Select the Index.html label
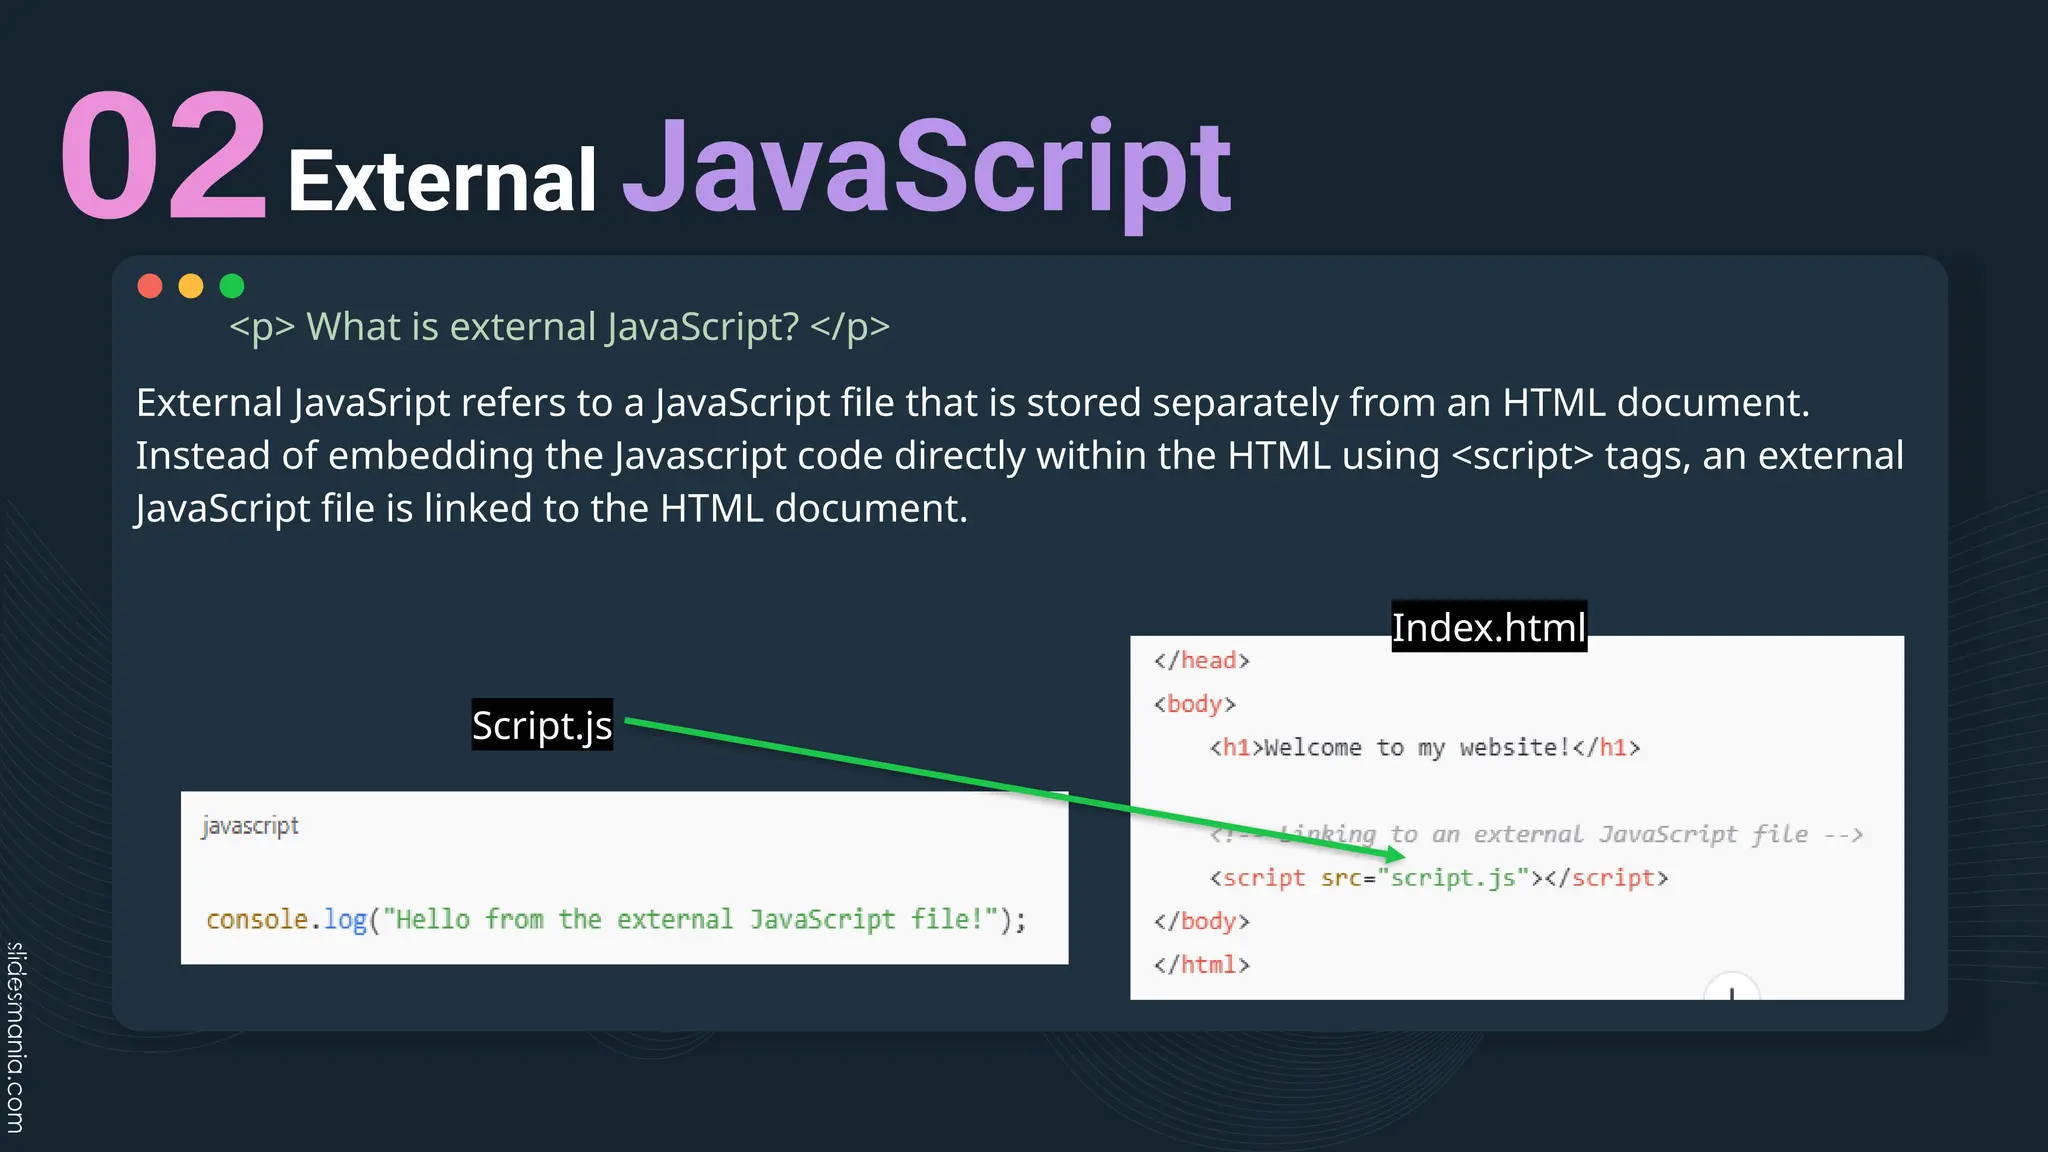The image size is (2048, 1152). tap(1488, 627)
